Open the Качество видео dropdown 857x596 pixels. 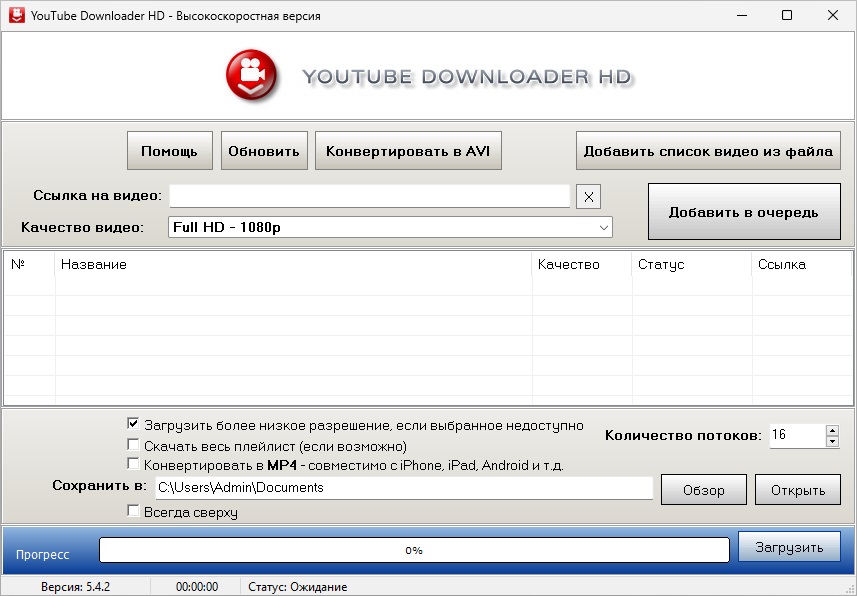click(x=390, y=227)
